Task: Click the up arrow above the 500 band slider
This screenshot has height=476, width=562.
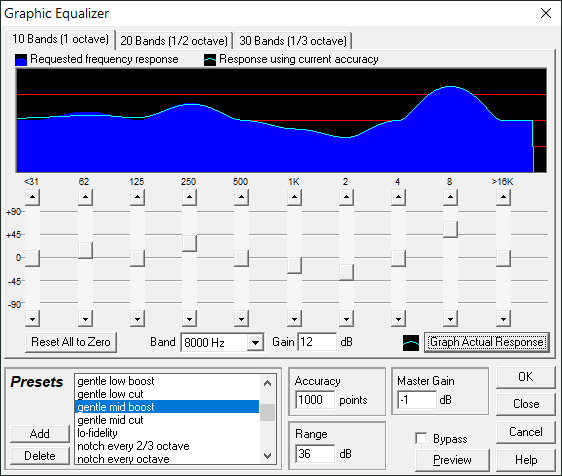Action: pos(242,197)
